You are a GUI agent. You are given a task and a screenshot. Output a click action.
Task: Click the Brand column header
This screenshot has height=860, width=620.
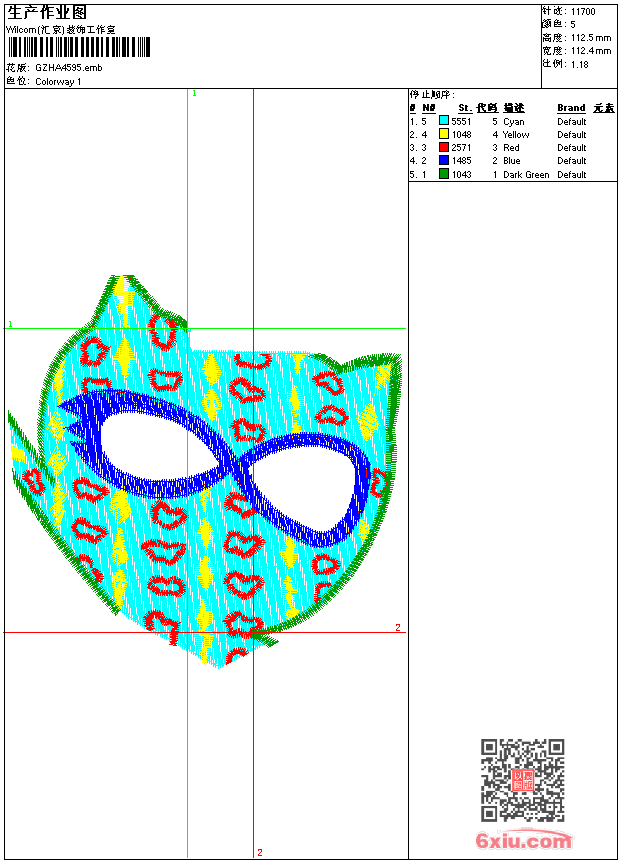pyautogui.click(x=571, y=108)
